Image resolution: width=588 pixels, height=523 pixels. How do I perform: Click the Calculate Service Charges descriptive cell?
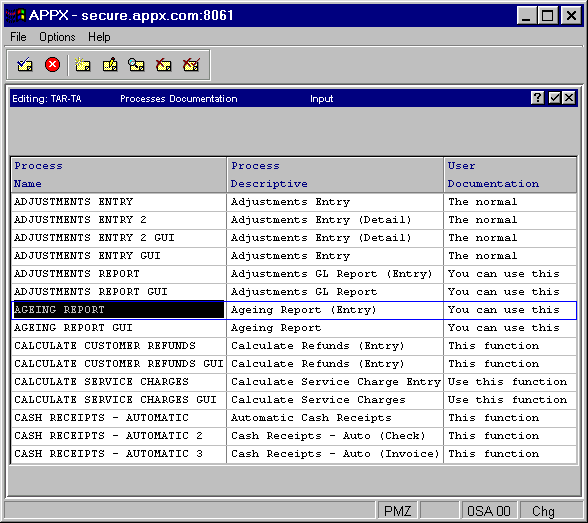335,400
